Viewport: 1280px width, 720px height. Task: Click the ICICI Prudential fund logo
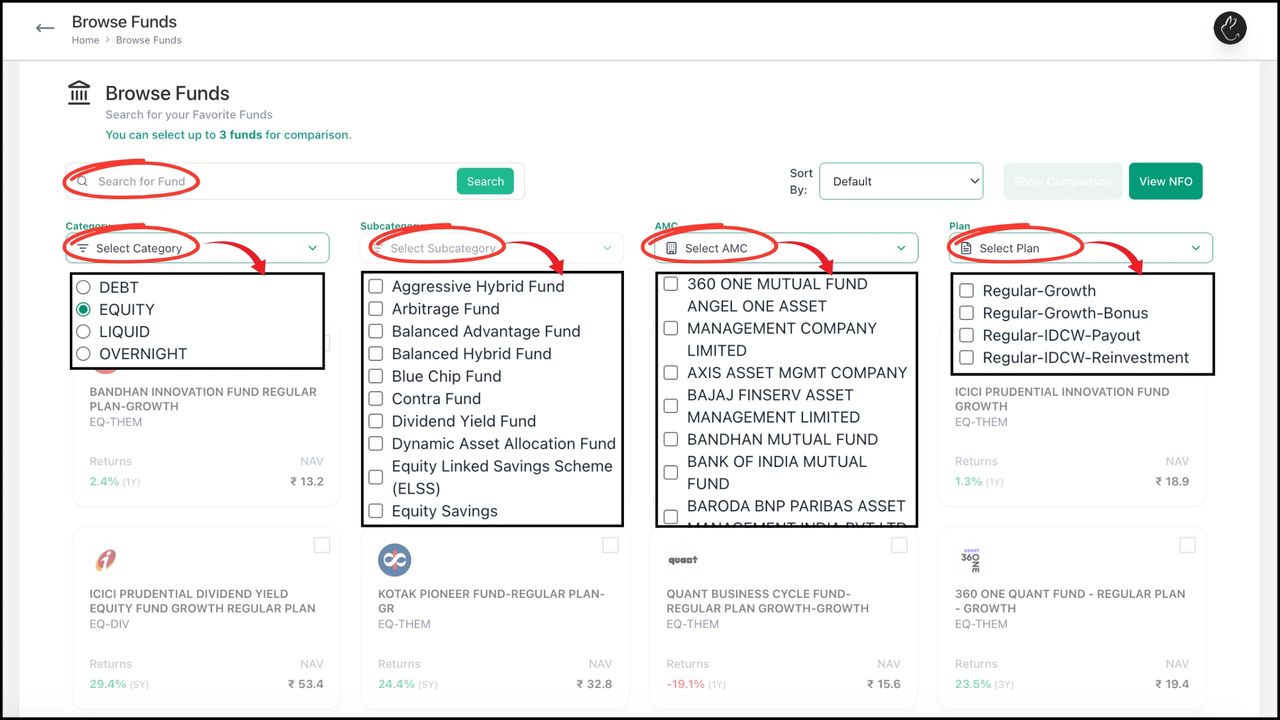[x=105, y=560]
